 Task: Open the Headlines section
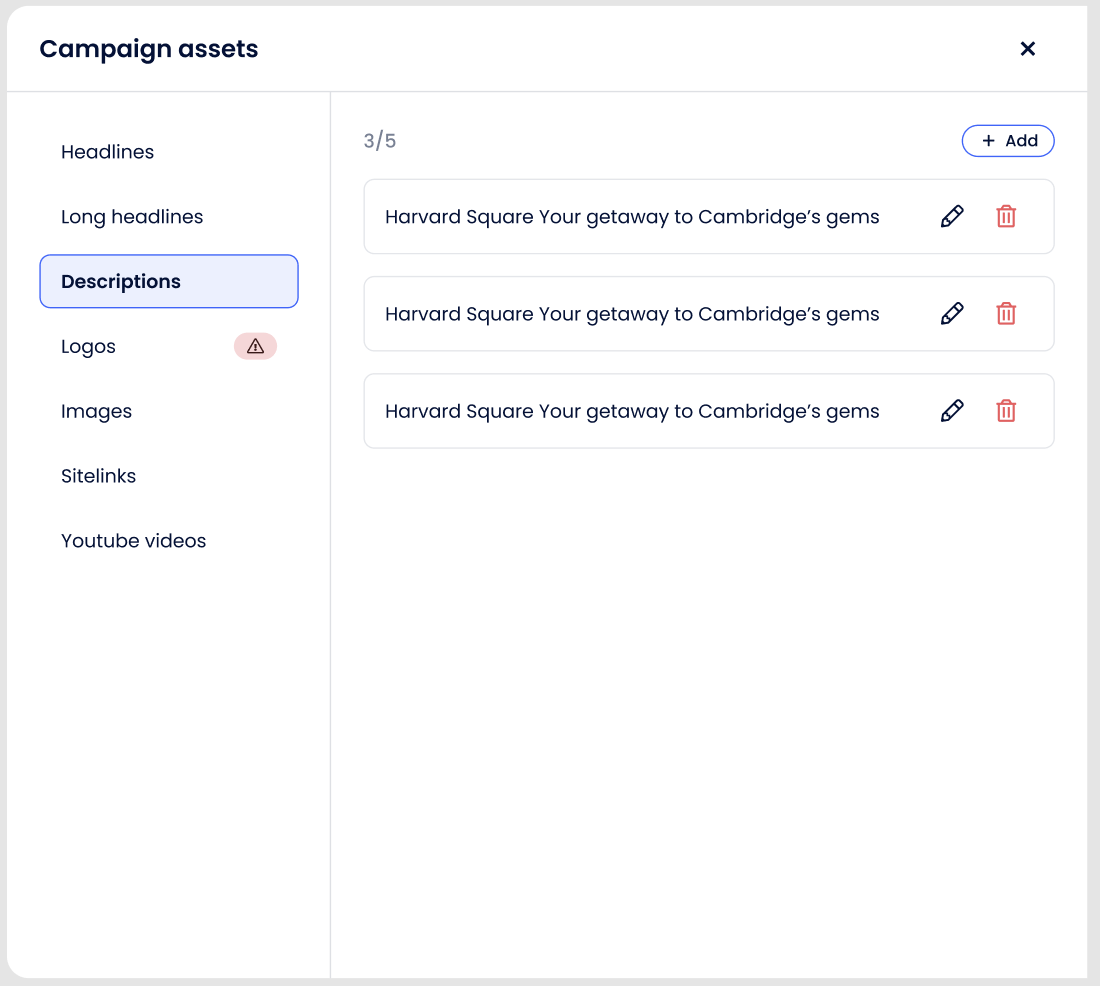pos(108,152)
